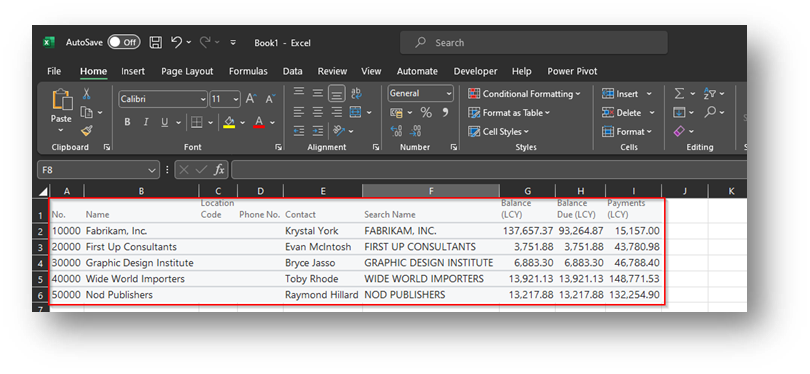
Task: Expand the Paste options arrow
Action: click(61, 130)
